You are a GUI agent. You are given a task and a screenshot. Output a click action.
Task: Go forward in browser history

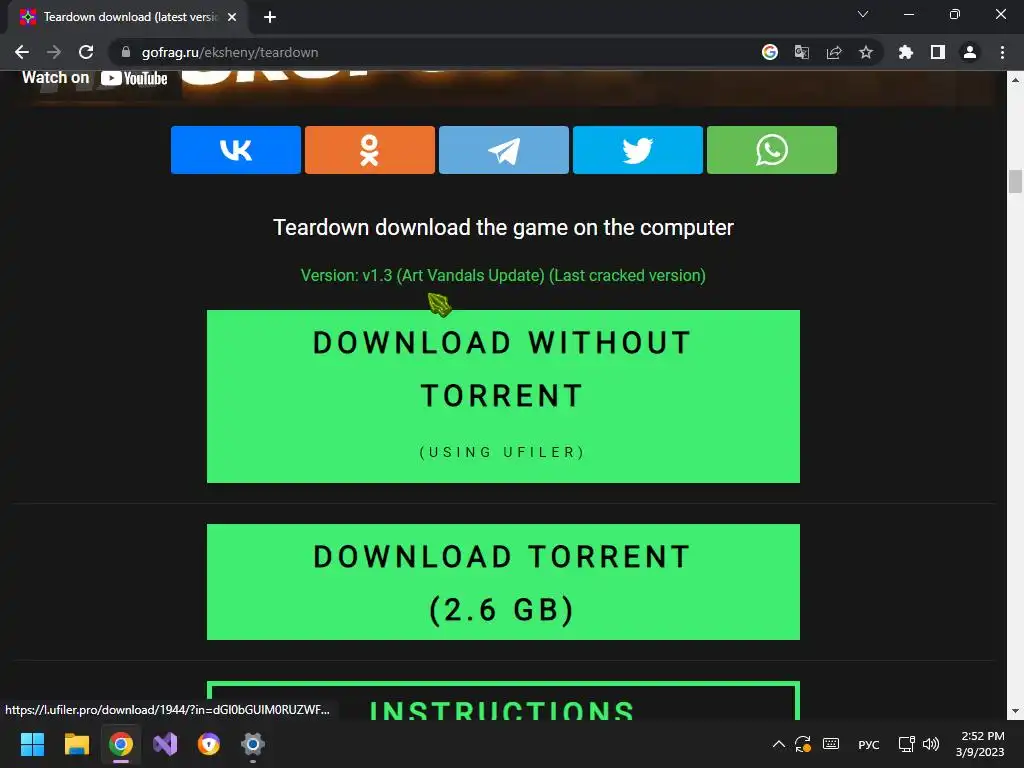(54, 52)
